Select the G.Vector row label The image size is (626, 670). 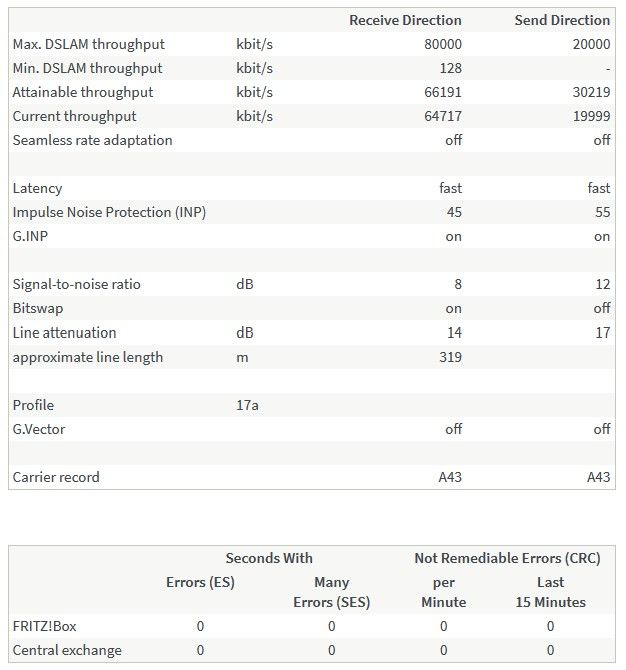tap(39, 429)
